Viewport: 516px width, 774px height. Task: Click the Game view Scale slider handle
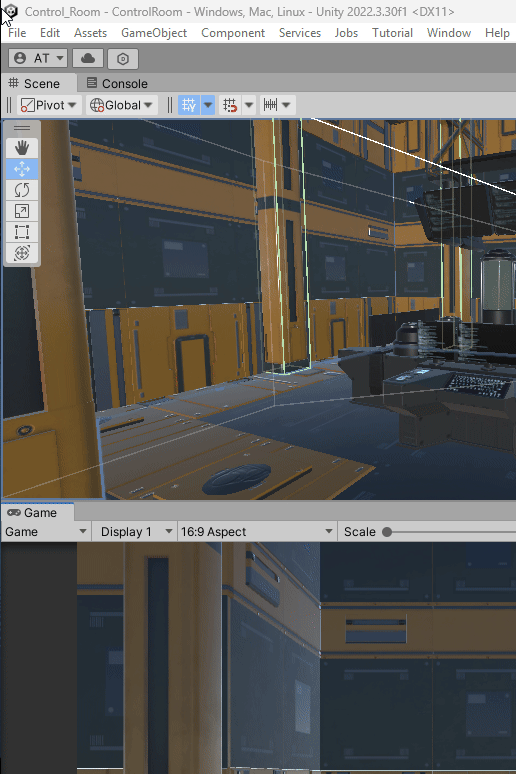tap(387, 532)
